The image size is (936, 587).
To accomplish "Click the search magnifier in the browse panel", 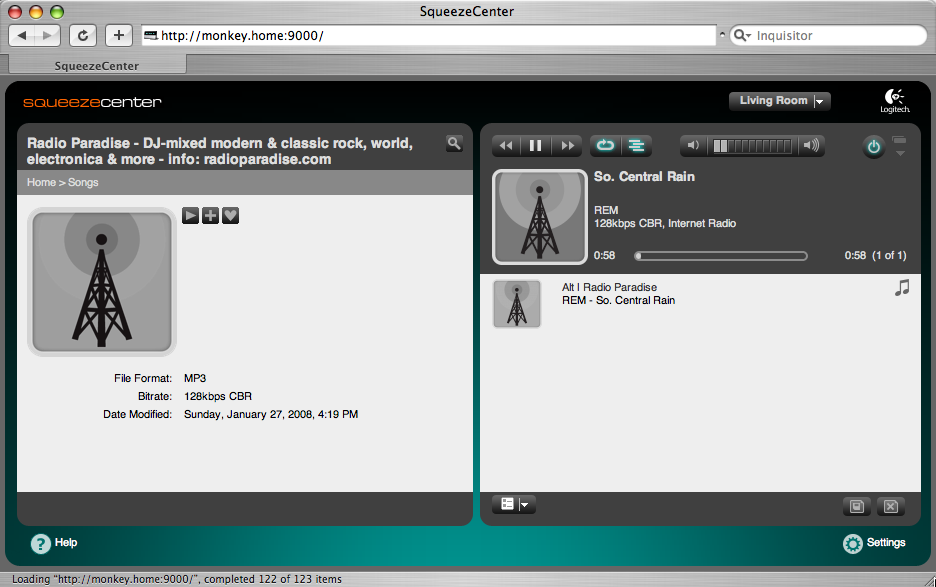I will (x=454, y=144).
